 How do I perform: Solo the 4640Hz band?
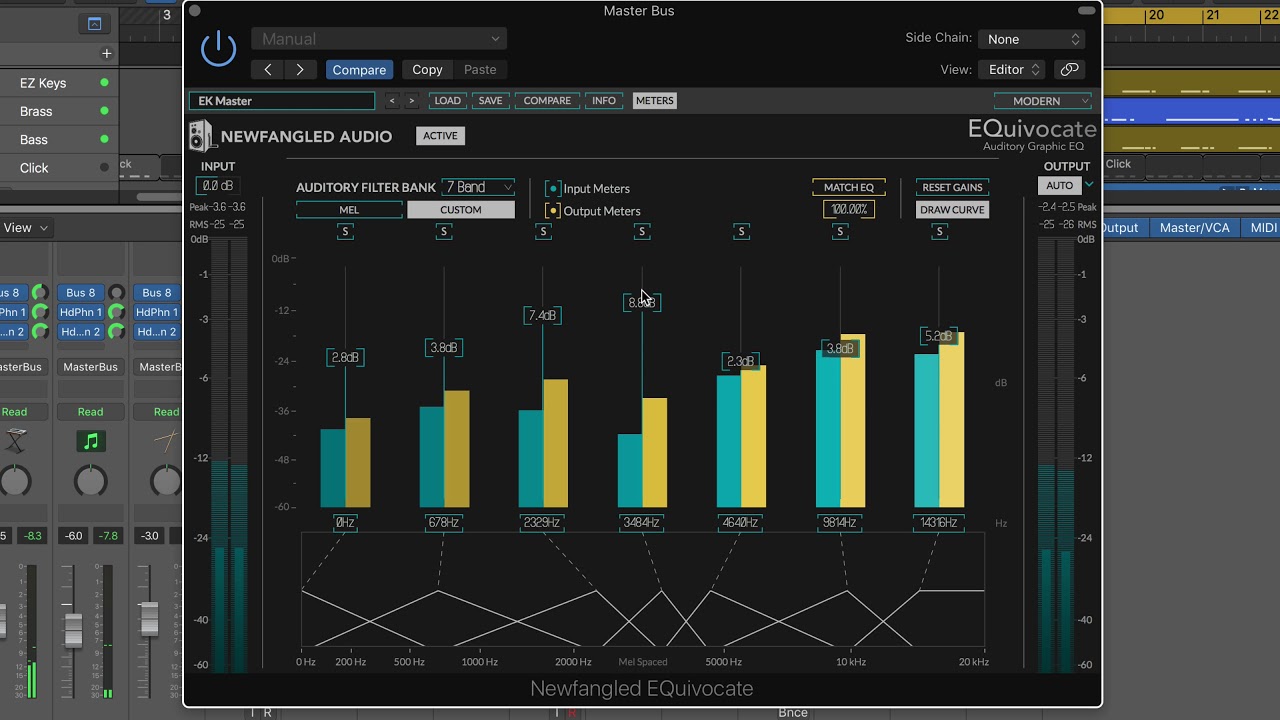741,231
